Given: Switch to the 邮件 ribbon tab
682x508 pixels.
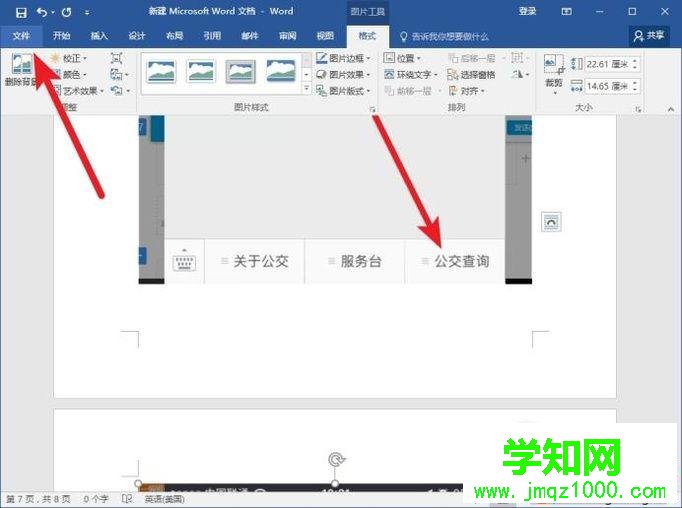Looking at the screenshot, I should pyautogui.click(x=250, y=36).
